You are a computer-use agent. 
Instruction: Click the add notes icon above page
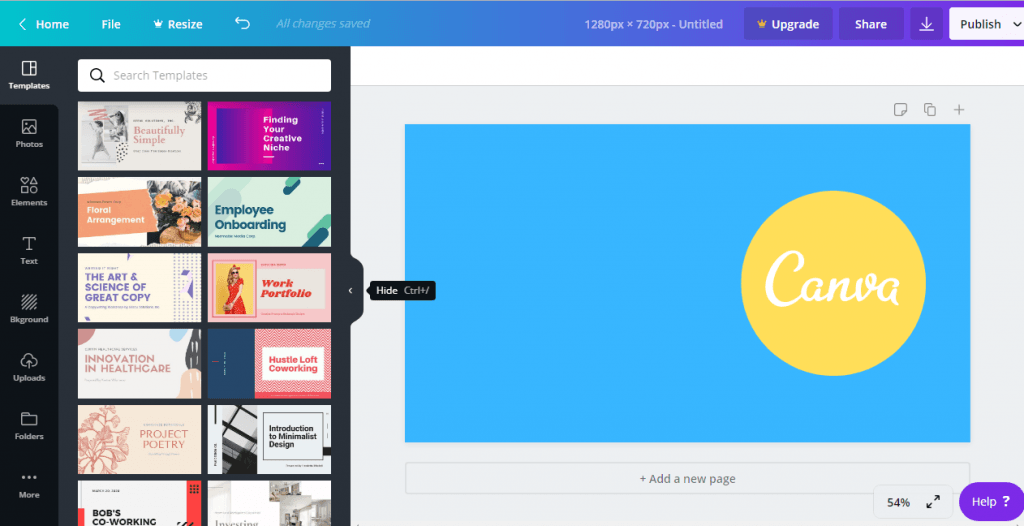[901, 110]
